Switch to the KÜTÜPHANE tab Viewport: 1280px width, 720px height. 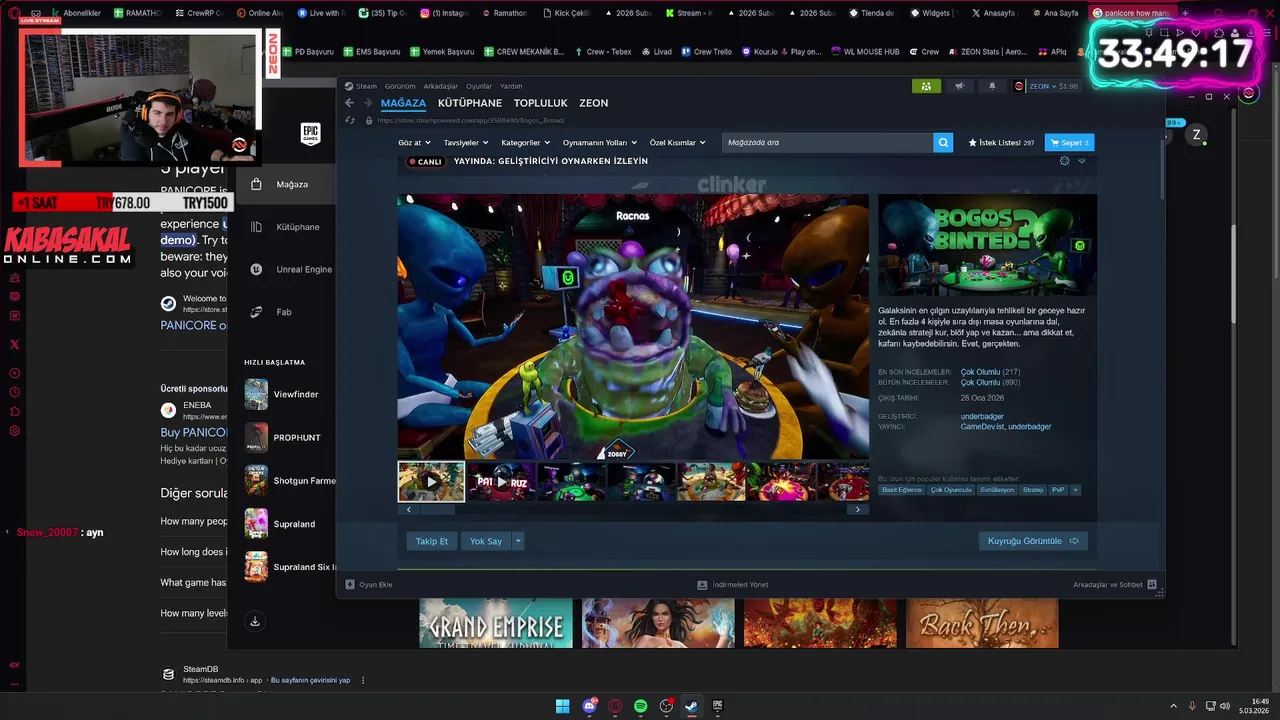pos(470,103)
